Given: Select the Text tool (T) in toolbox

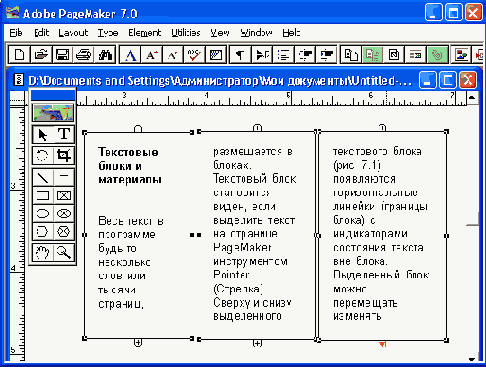Looking at the screenshot, I should point(64,135).
